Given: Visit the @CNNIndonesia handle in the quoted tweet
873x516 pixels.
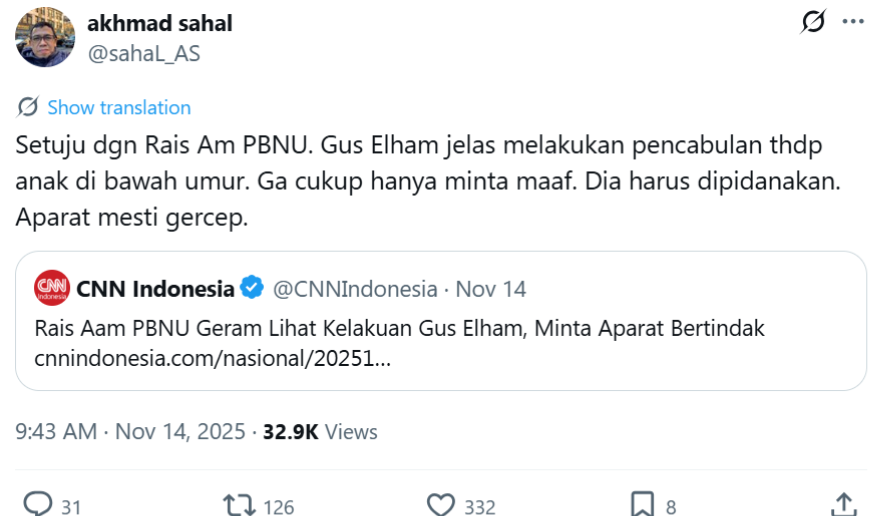Looking at the screenshot, I should [x=355, y=289].
